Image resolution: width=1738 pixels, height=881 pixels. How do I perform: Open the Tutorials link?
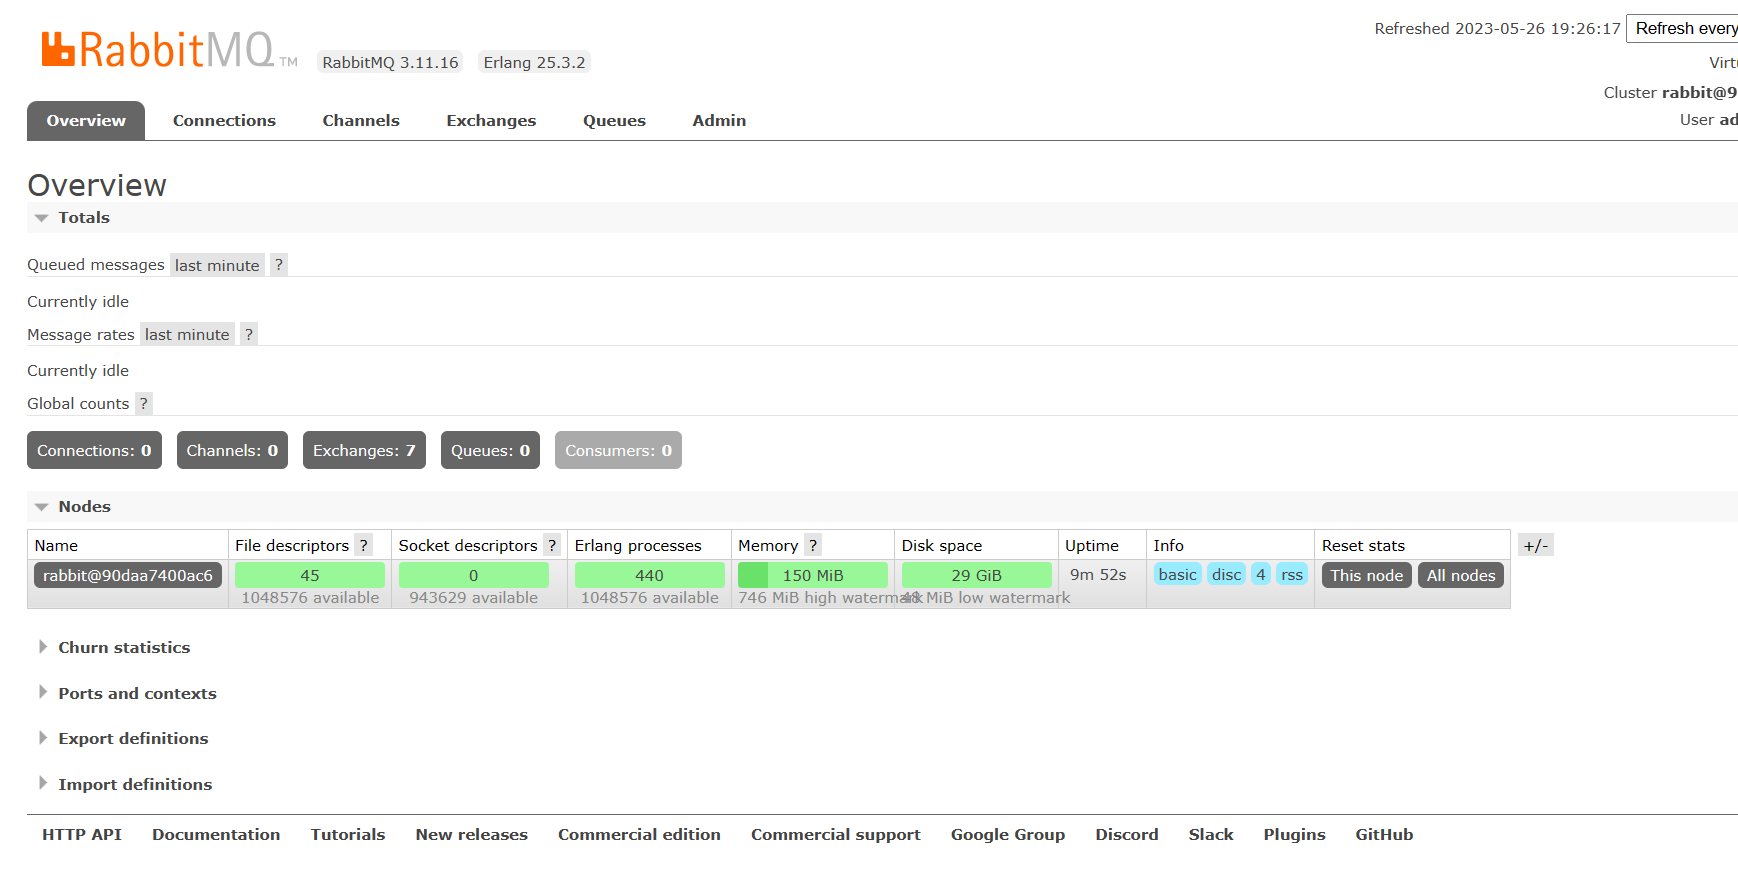348,834
